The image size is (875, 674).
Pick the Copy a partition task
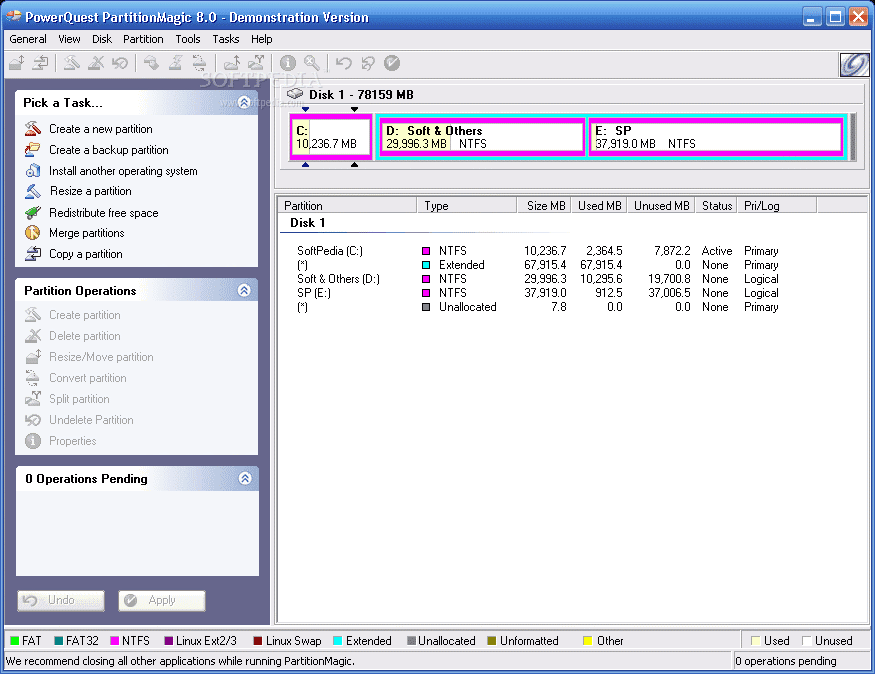pyautogui.click(x=86, y=254)
